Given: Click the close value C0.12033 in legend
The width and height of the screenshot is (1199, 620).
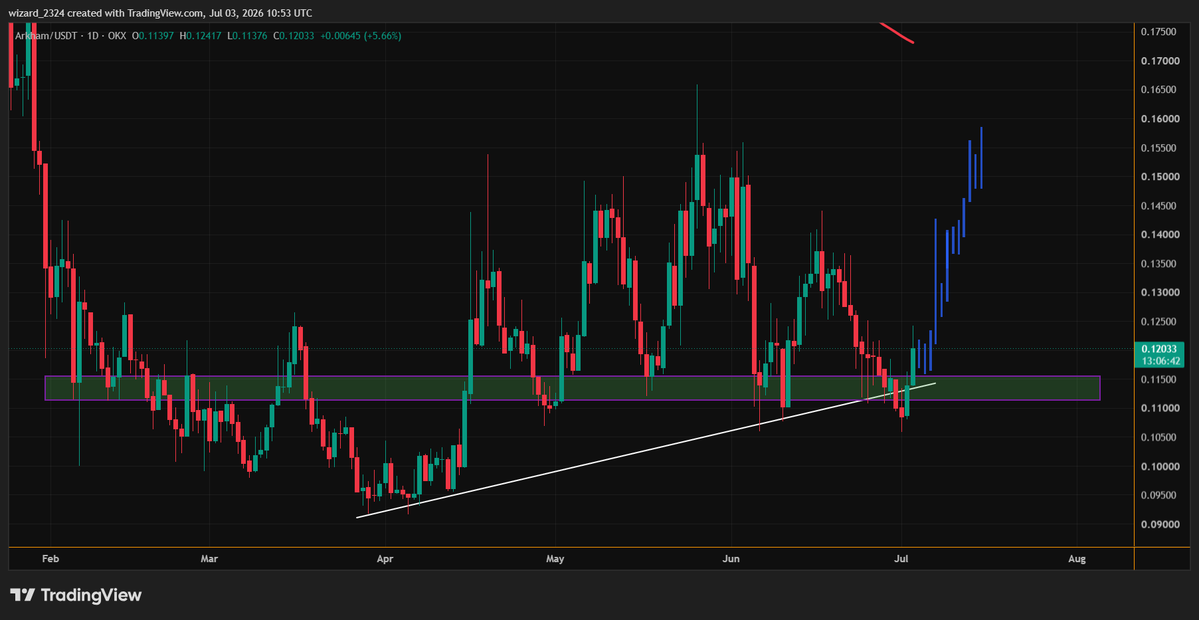Looking at the screenshot, I should 294,36.
